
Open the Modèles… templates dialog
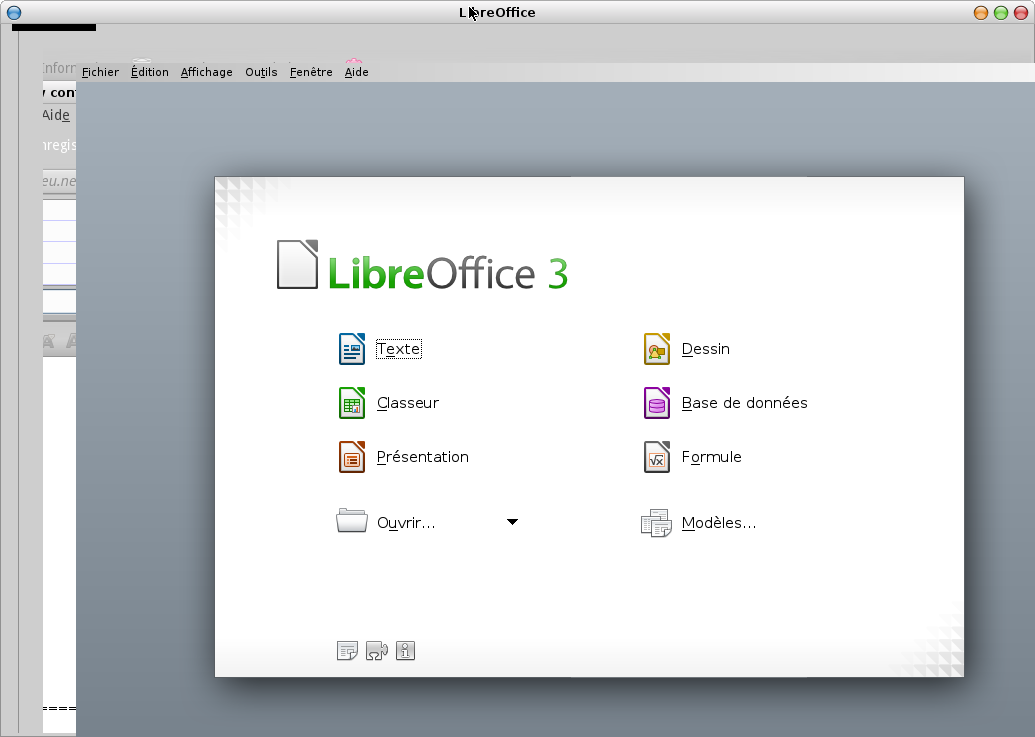(699, 523)
